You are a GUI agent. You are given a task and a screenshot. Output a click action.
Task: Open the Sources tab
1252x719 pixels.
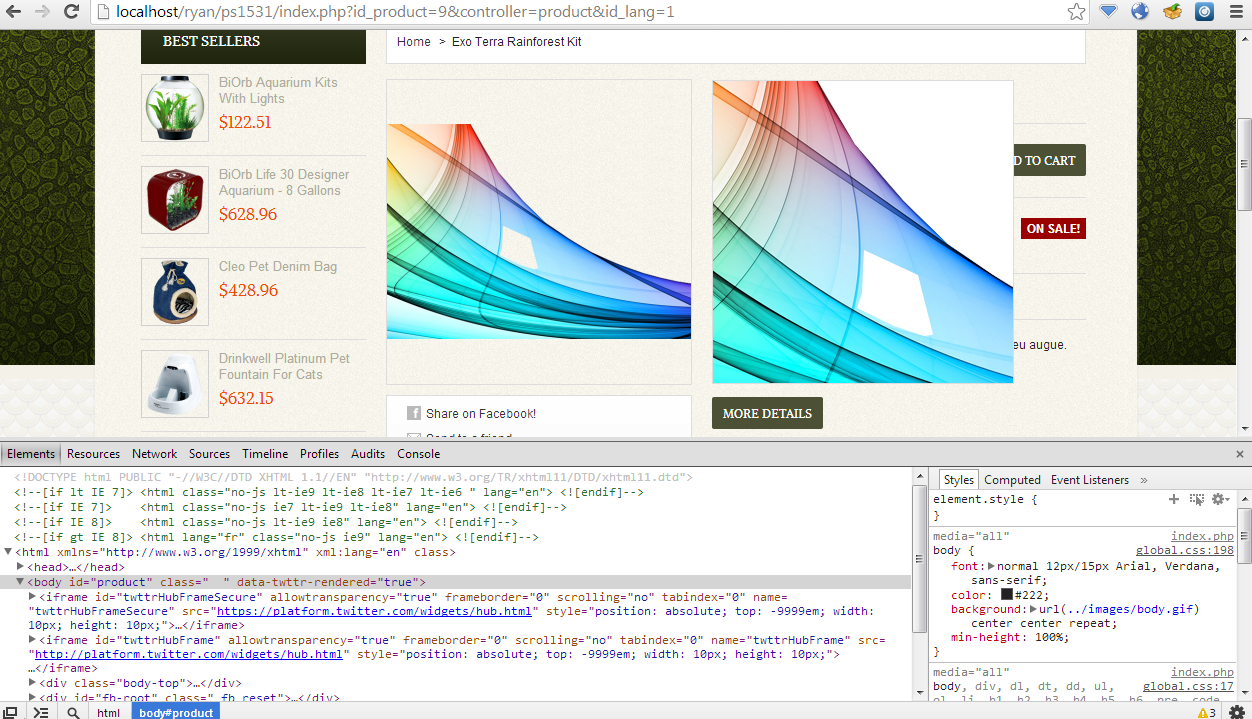click(209, 453)
